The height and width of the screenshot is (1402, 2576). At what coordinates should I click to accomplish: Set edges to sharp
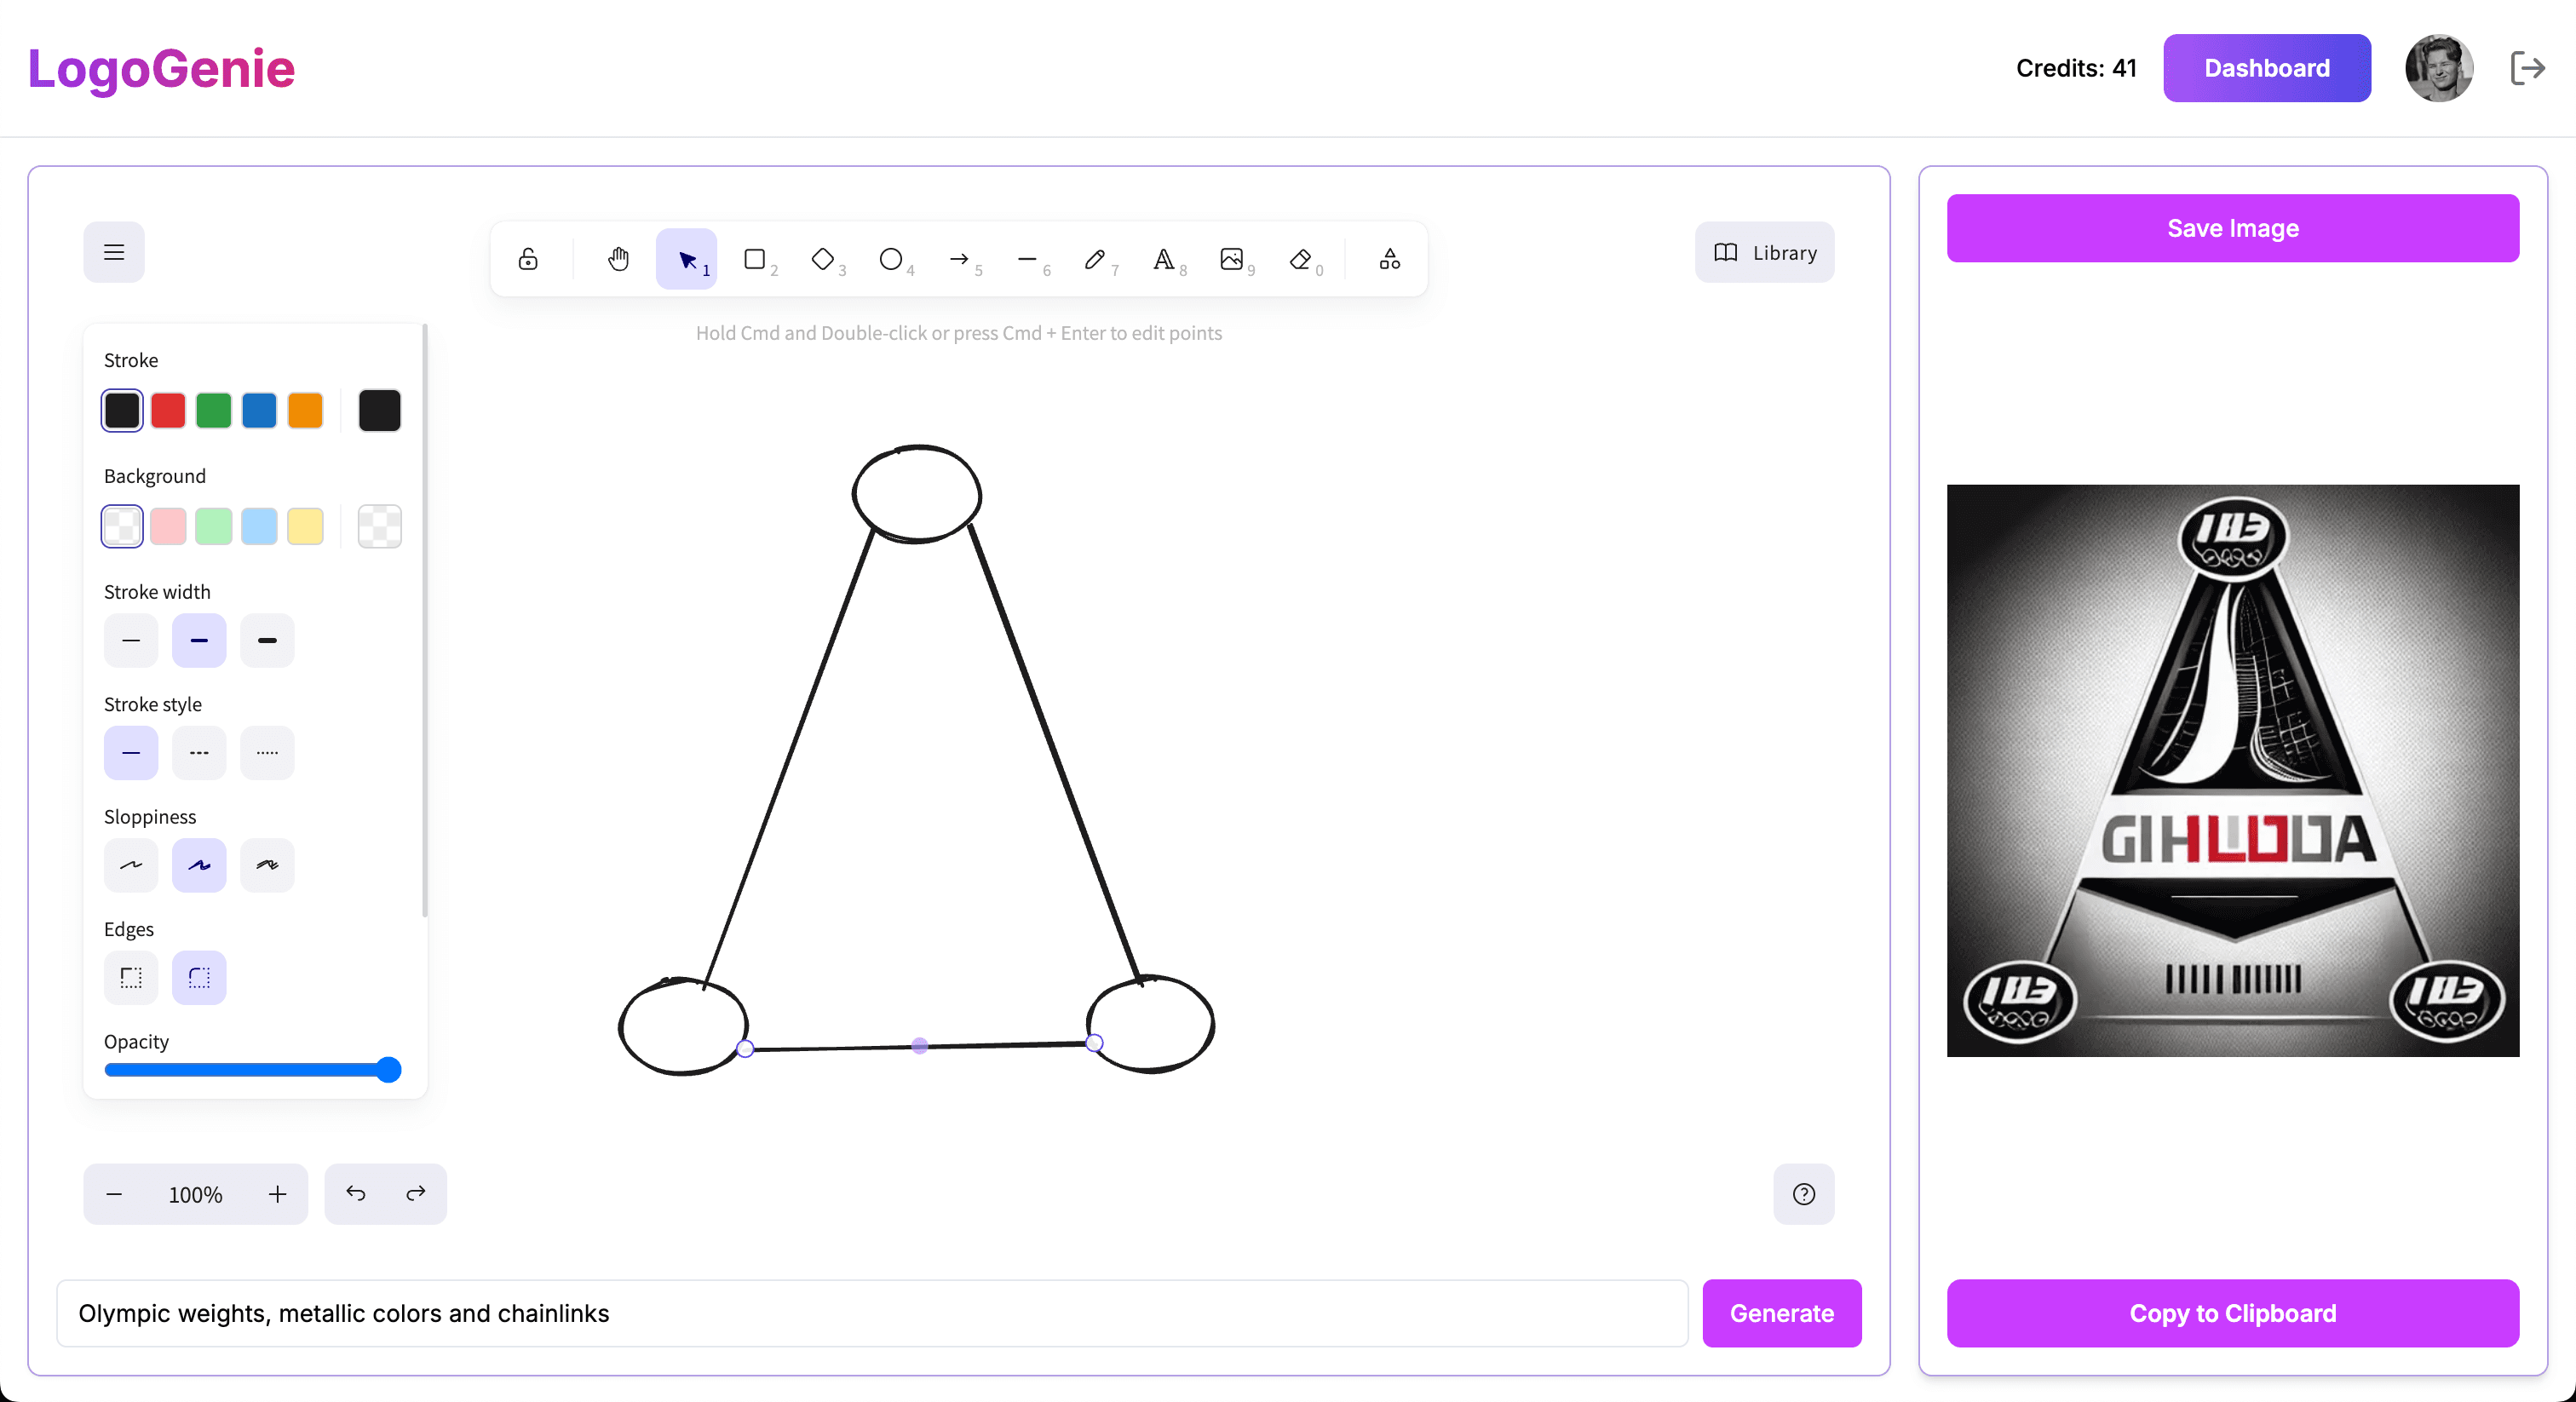131,977
